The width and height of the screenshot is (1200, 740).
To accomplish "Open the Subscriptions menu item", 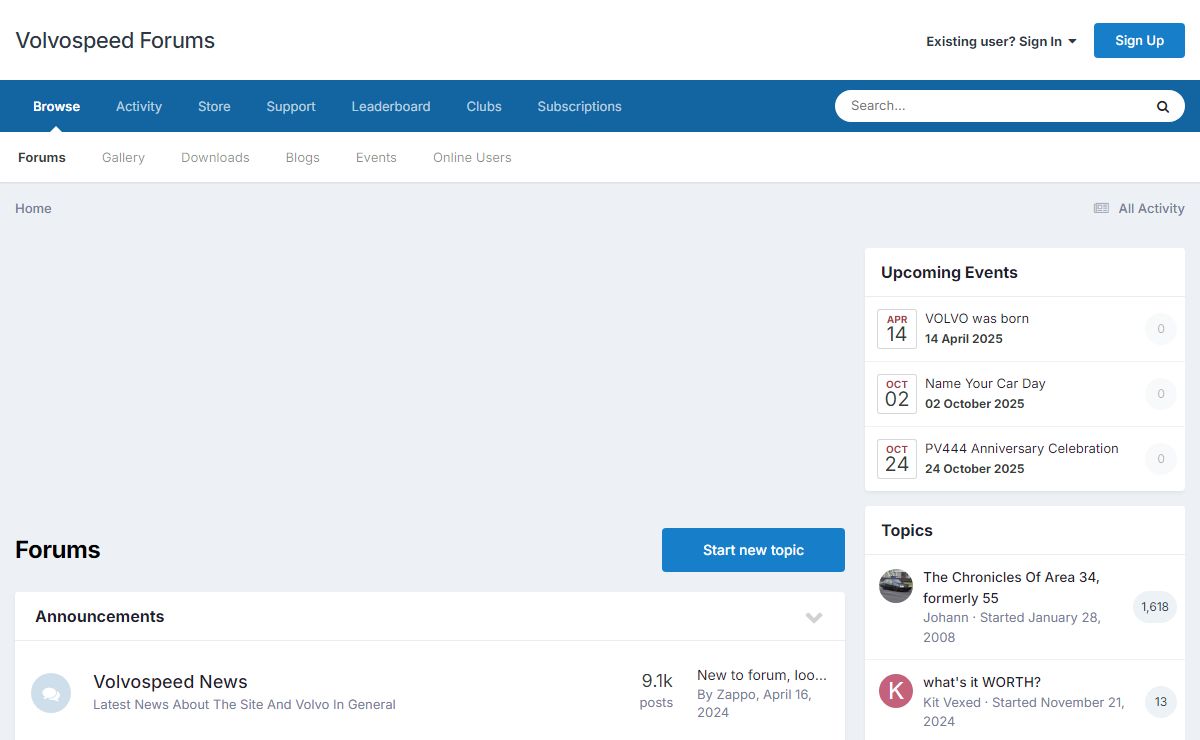I will pos(579,106).
